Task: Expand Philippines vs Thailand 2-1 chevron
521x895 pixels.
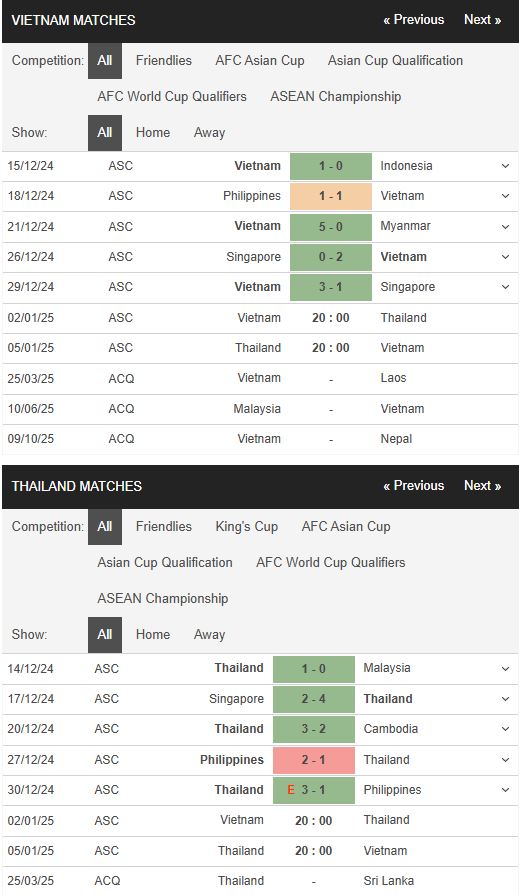Action: click(505, 760)
